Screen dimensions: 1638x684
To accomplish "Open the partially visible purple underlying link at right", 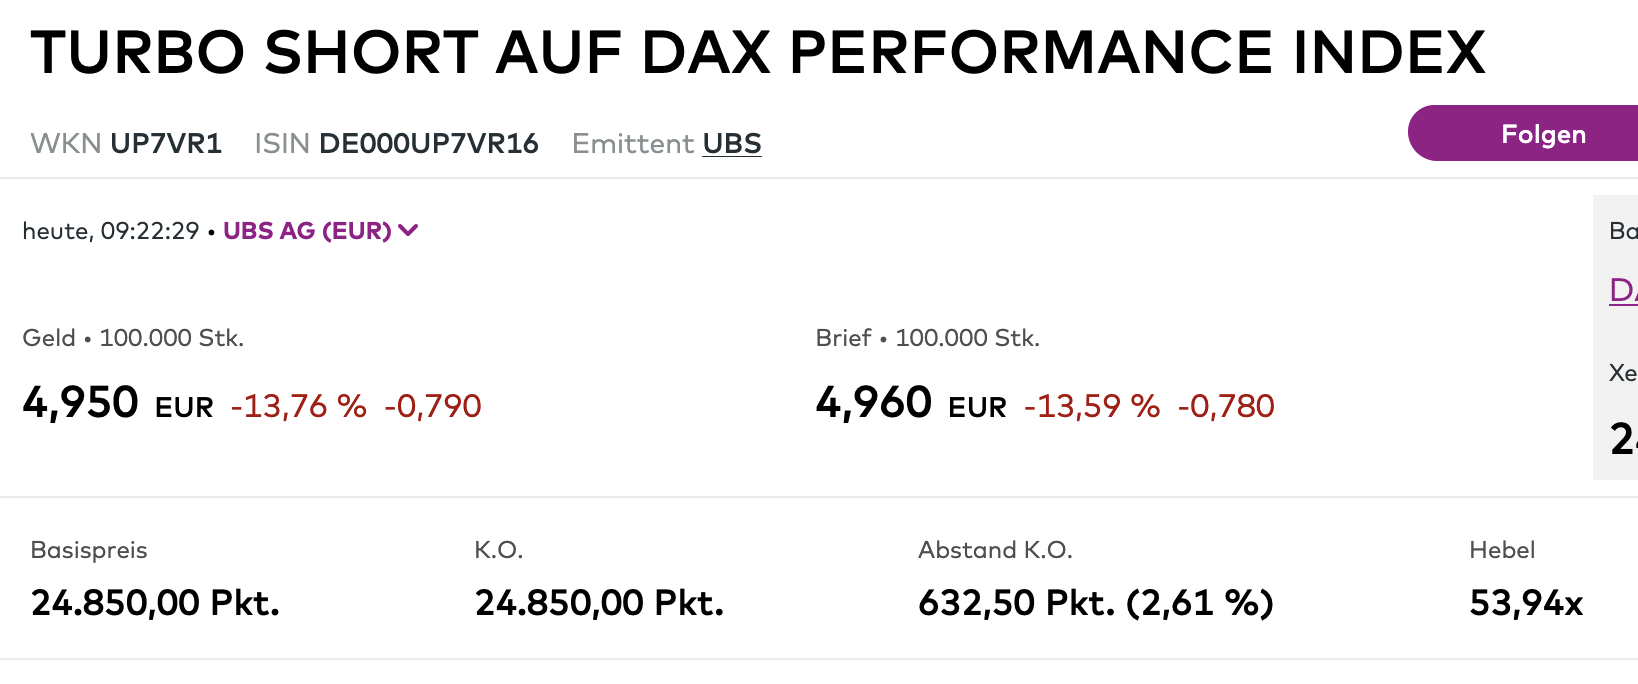I will coord(1624,290).
